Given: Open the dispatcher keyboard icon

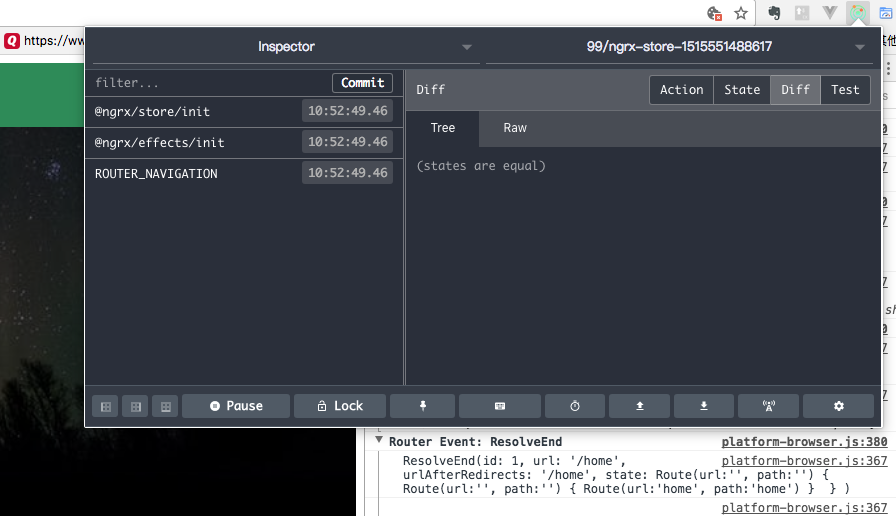Looking at the screenshot, I should tap(500, 406).
